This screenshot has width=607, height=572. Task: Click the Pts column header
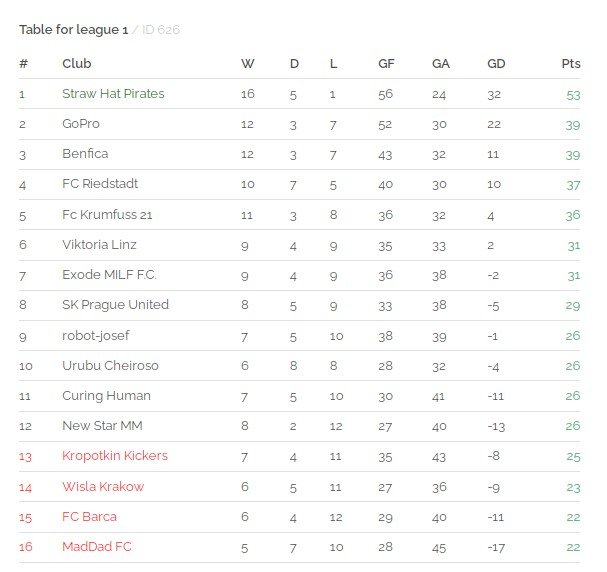tap(571, 63)
